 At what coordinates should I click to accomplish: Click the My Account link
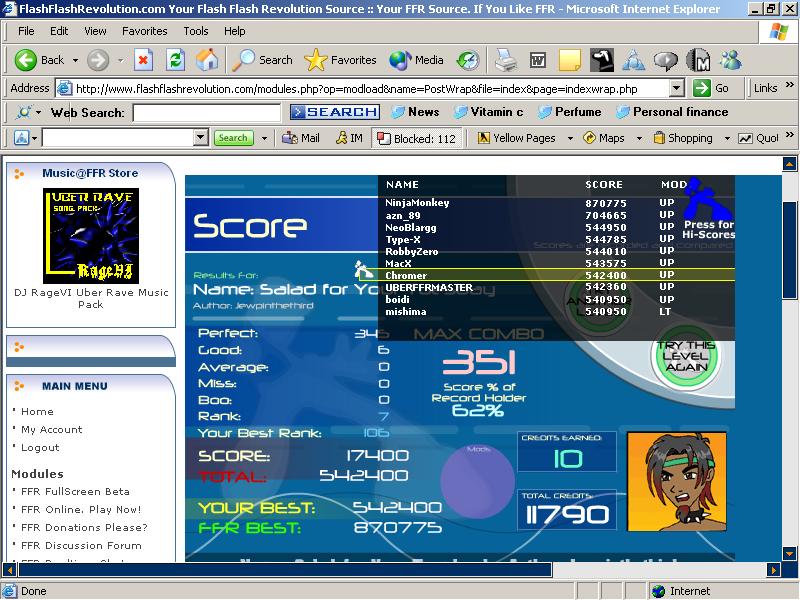[52, 430]
